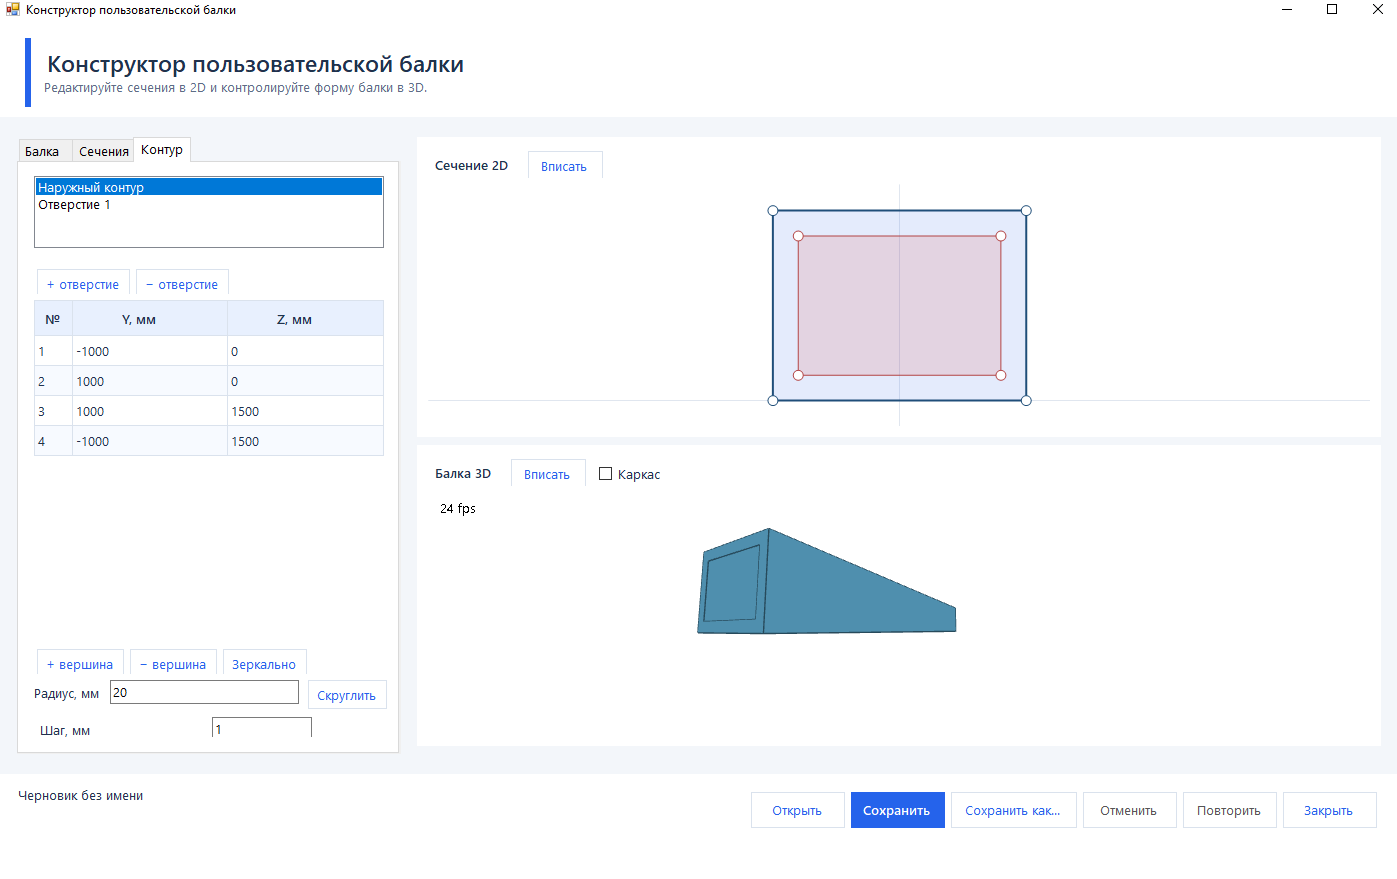Remove hole using − отверстие button
1397x879 pixels.
(x=182, y=284)
